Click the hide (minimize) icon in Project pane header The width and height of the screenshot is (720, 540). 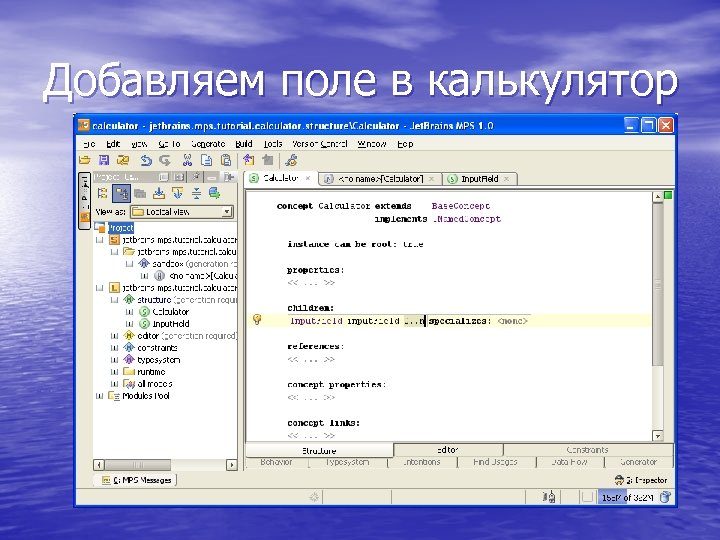[212, 177]
